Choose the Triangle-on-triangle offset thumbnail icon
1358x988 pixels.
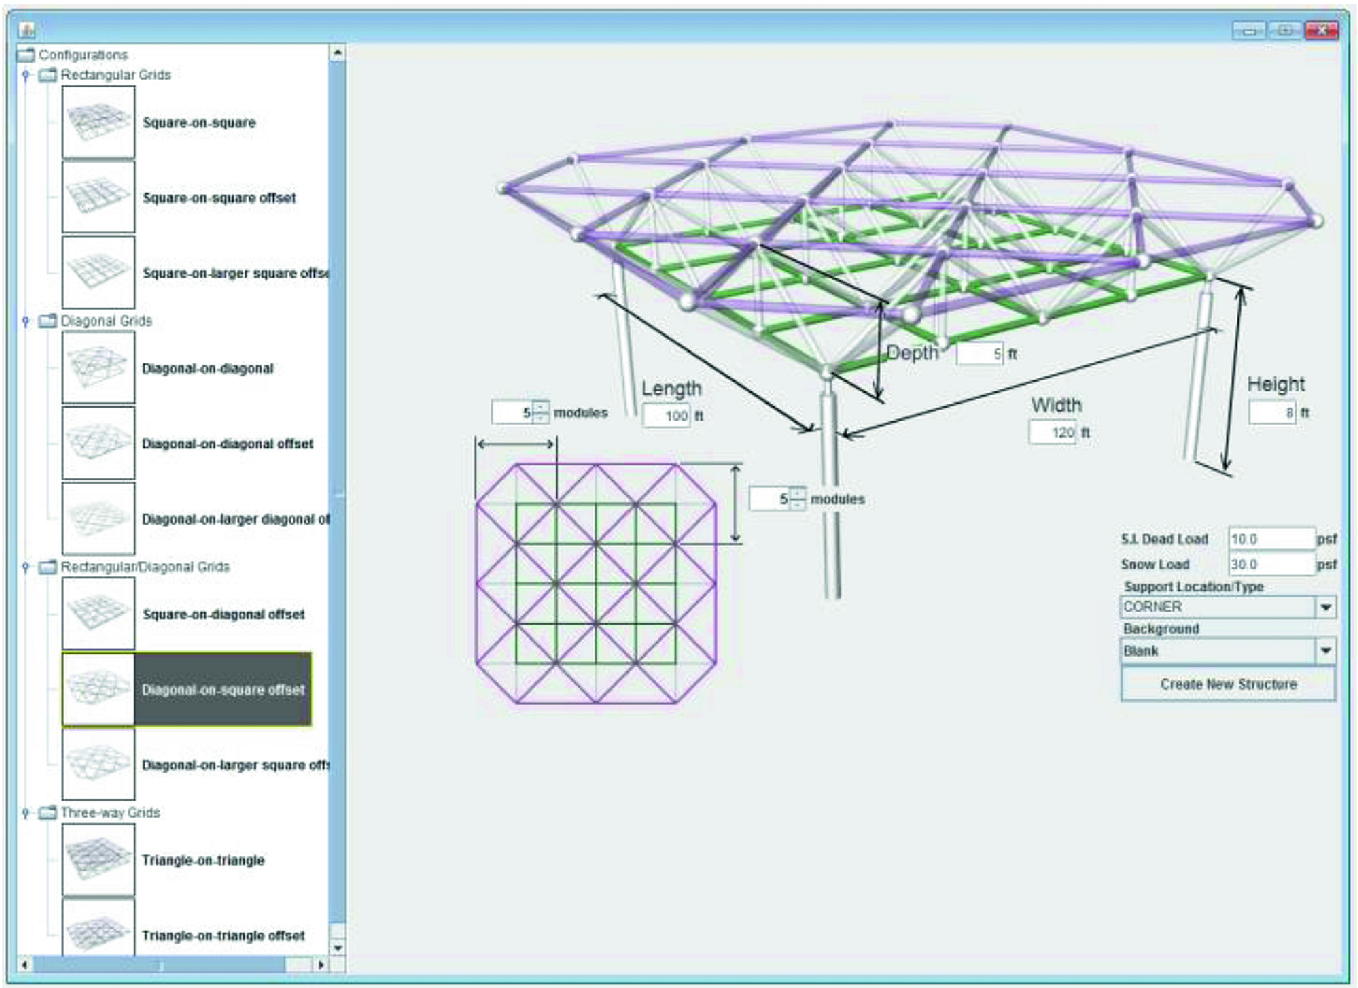(x=98, y=931)
